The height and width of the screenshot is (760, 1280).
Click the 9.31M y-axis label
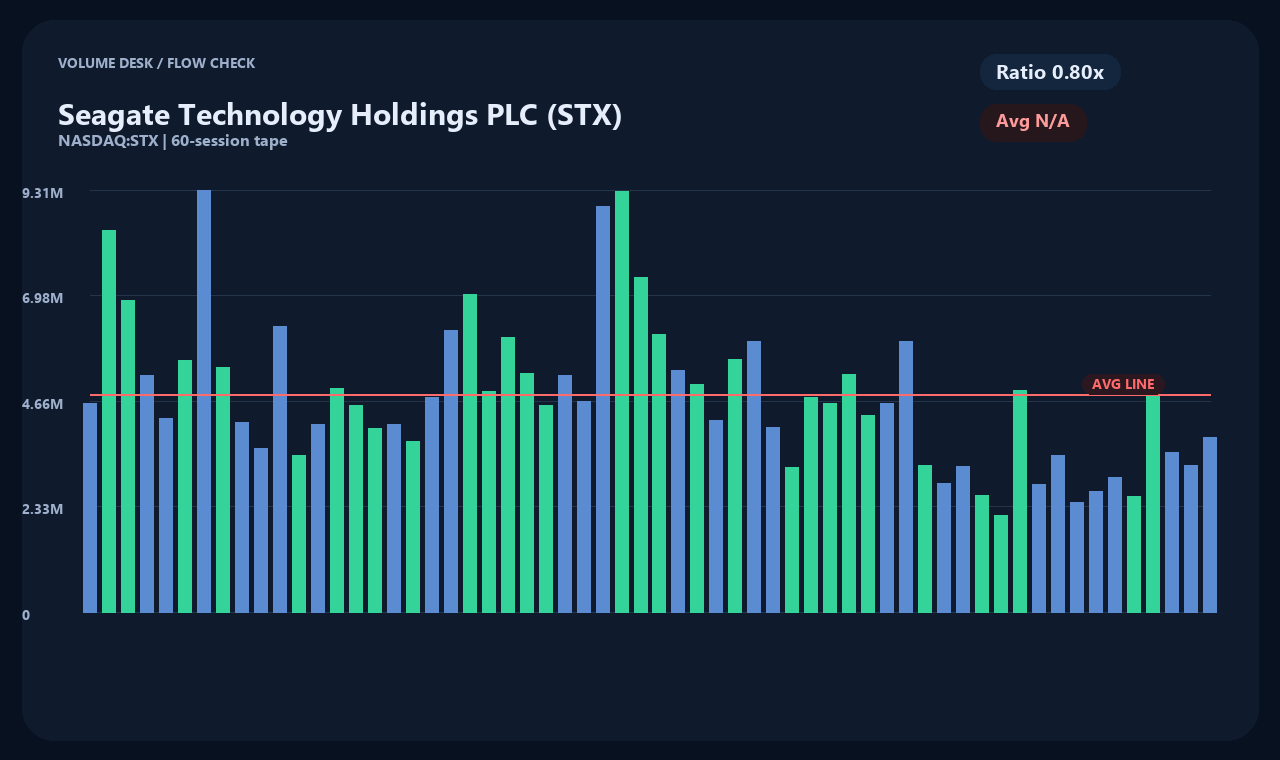(43, 192)
